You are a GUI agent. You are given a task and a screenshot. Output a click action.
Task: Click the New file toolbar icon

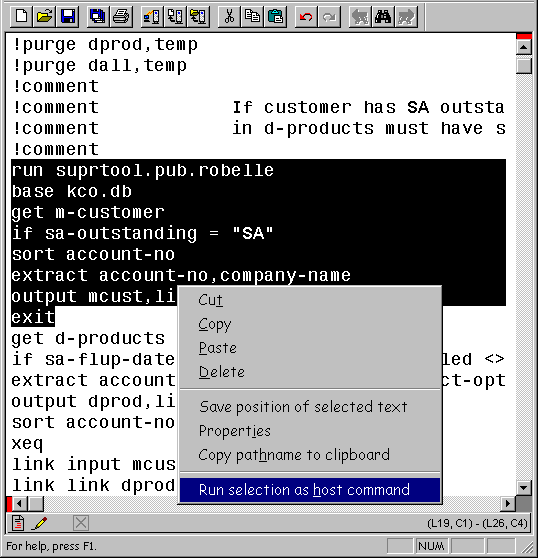(x=21, y=16)
